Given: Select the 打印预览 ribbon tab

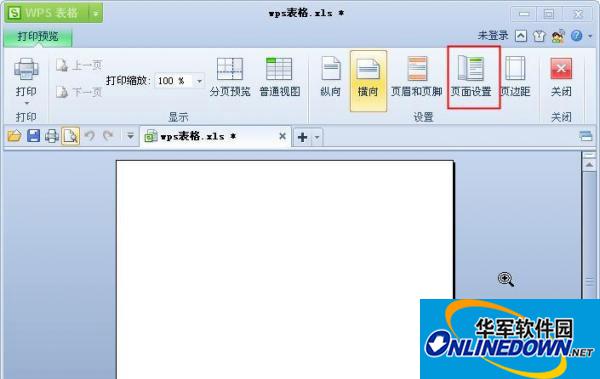Looking at the screenshot, I should tap(38, 37).
